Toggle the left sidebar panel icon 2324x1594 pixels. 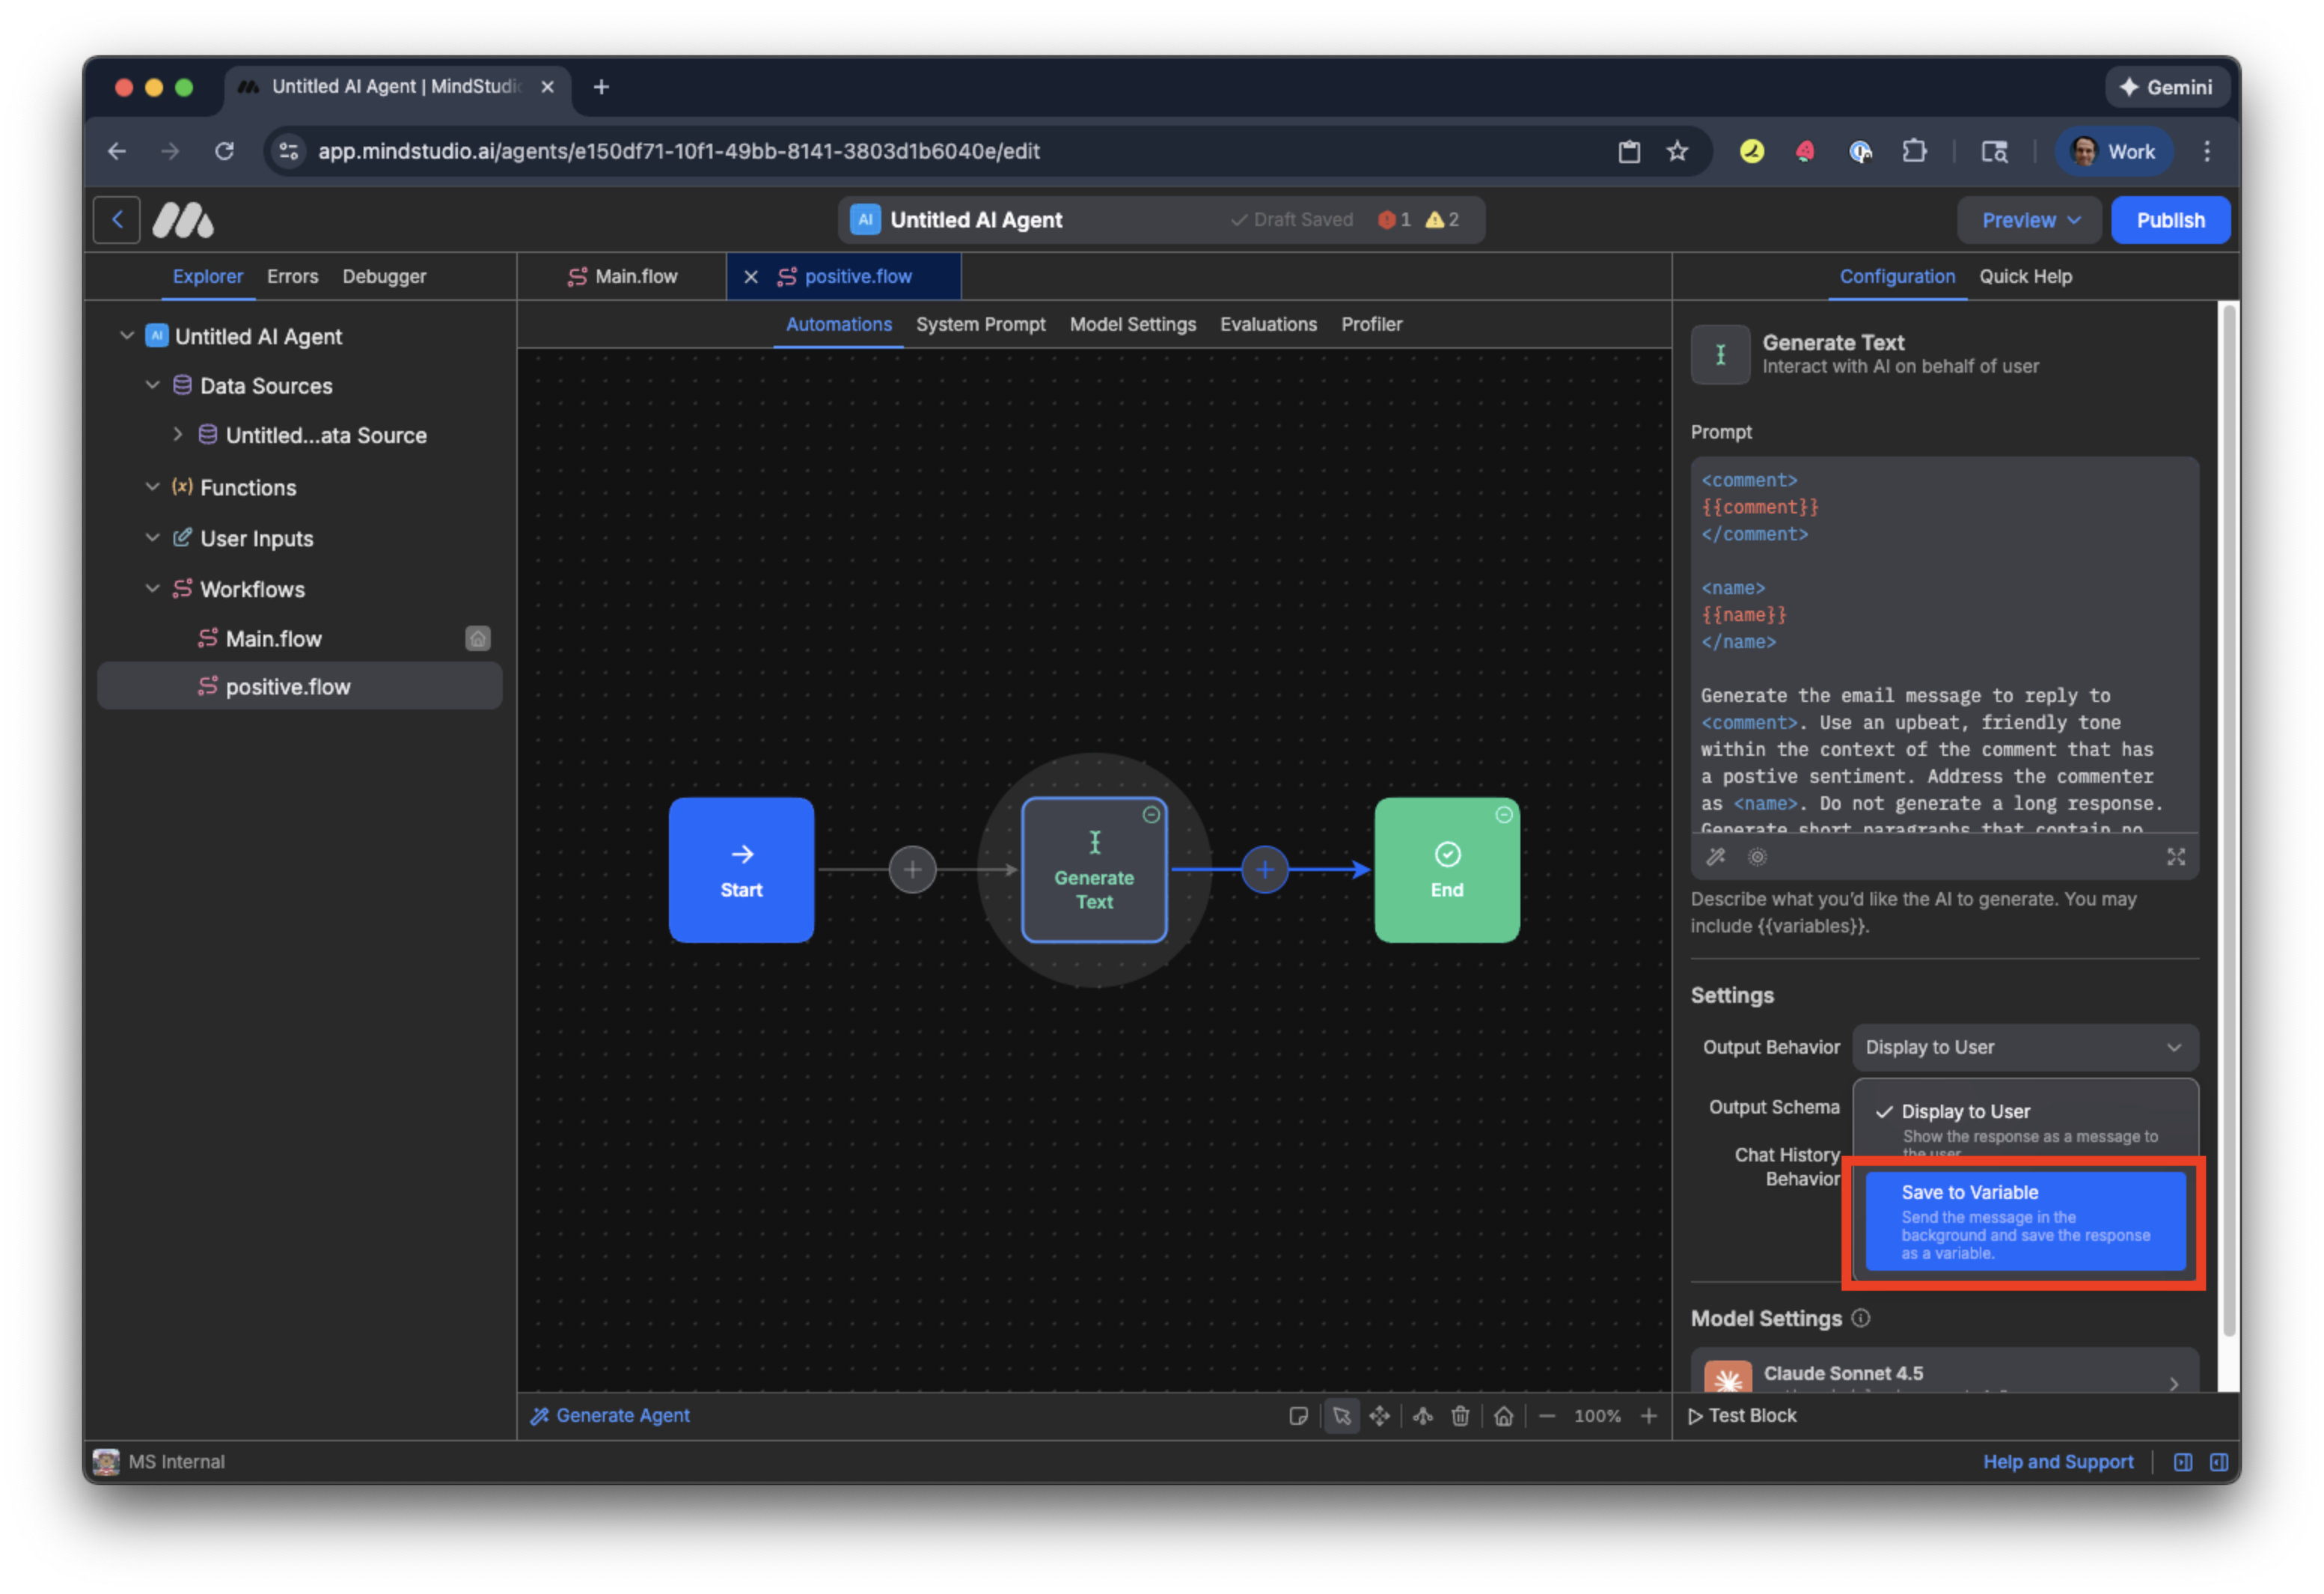(x=2182, y=1462)
